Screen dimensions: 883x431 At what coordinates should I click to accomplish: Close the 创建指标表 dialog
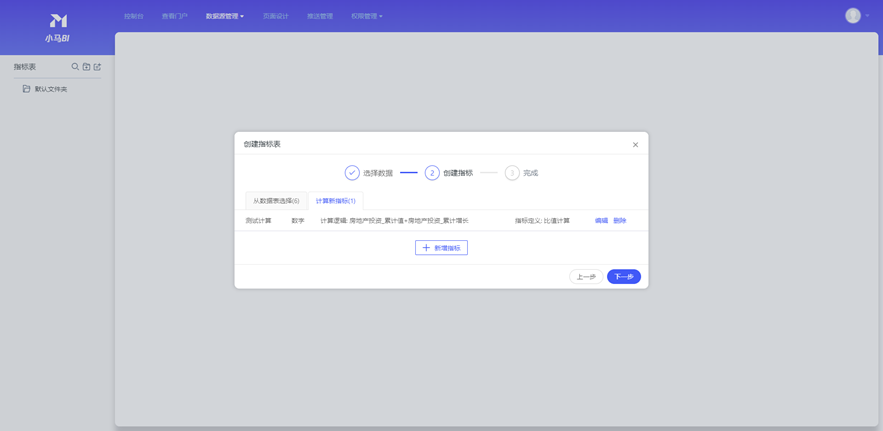click(x=635, y=145)
